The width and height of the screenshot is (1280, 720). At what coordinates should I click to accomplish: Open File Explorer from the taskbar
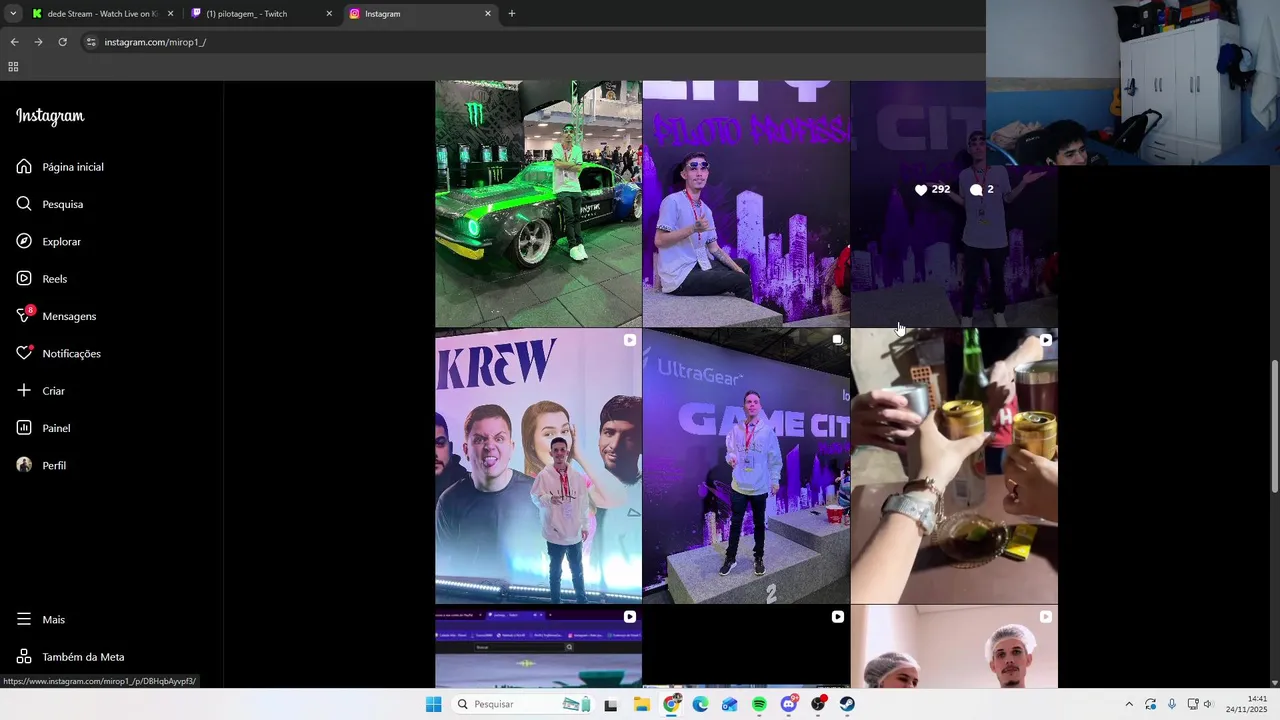(642, 704)
